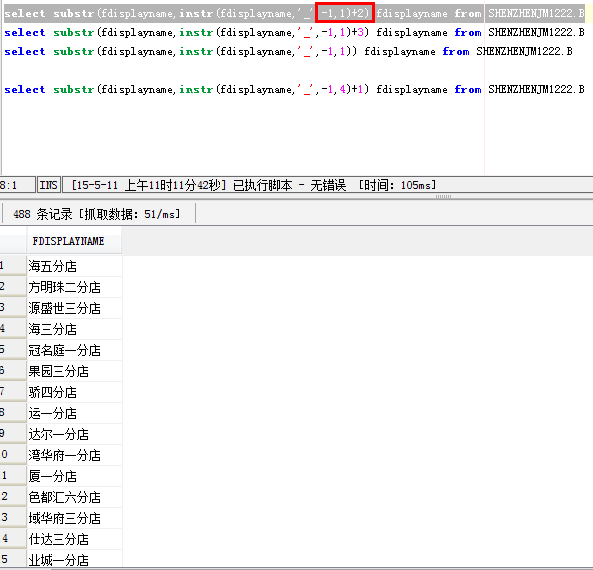Click row header for 冠名庭一分店
593x570 pixels.
click(x=13, y=350)
